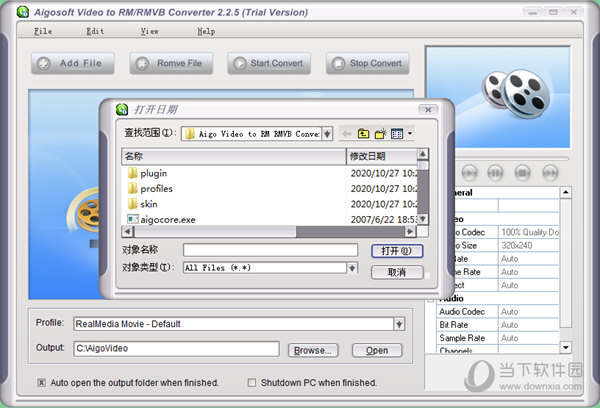600x408 pixels.
Task: Create new folder in file dialog
Action: 380,134
